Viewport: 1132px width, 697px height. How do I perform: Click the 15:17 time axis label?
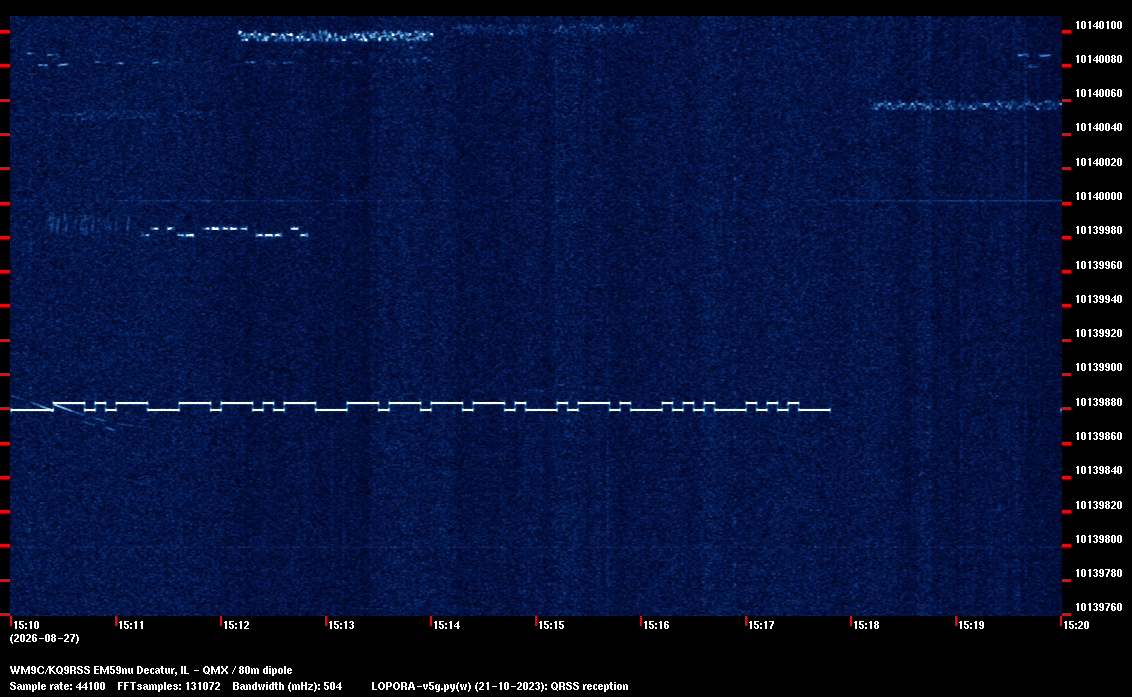(x=761, y=625)
